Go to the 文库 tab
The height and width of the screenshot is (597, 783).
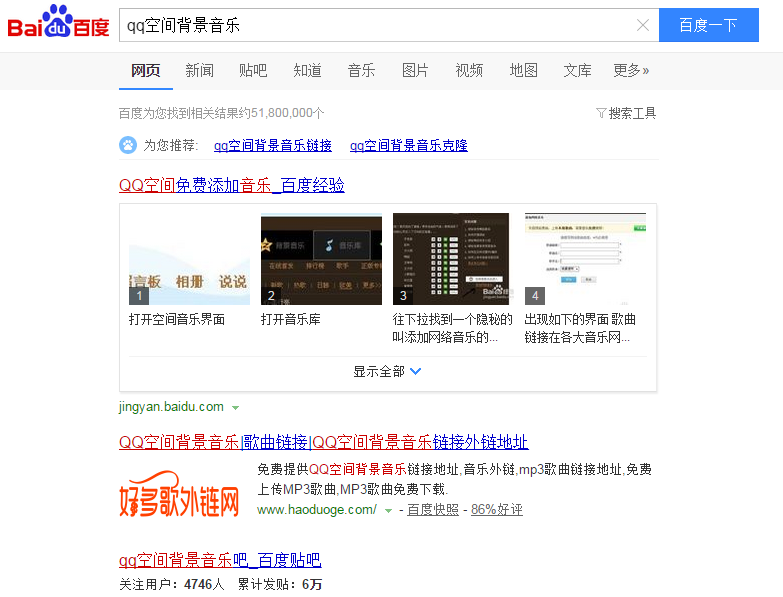(x=577, y=71)
